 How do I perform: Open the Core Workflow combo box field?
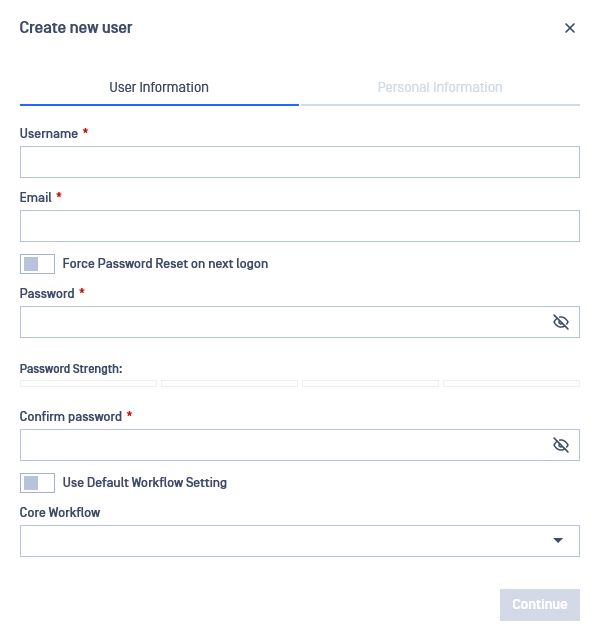tap(300, 541)
